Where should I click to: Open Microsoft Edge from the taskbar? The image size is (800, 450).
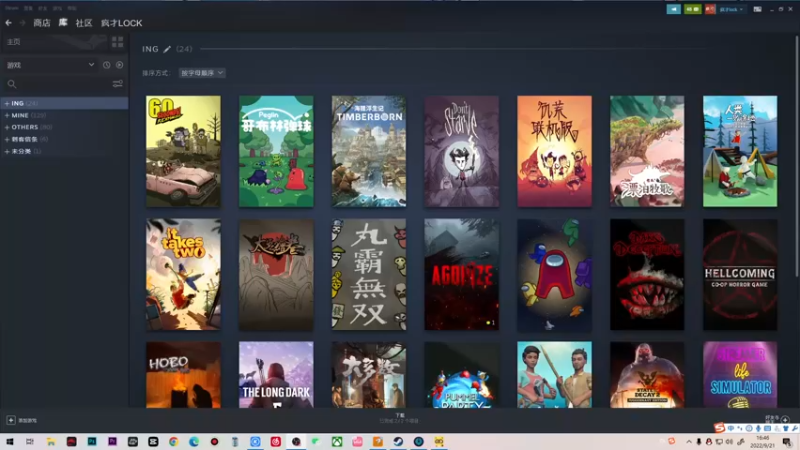tap(194, 441)
